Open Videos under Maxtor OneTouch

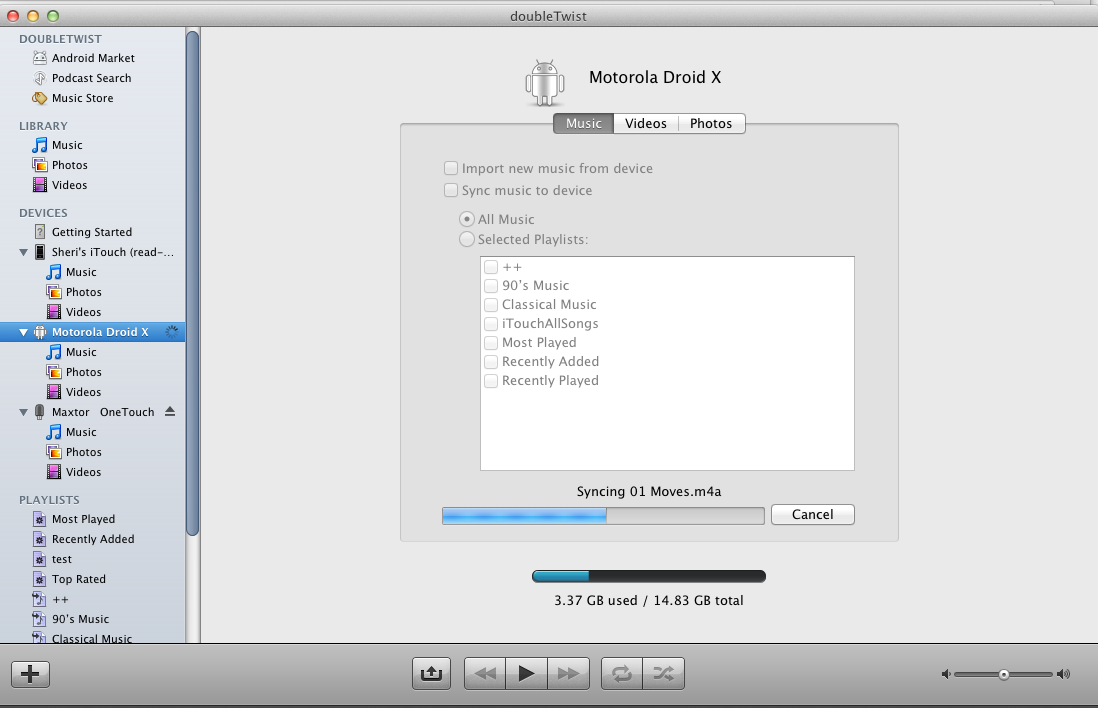[74, 472]
